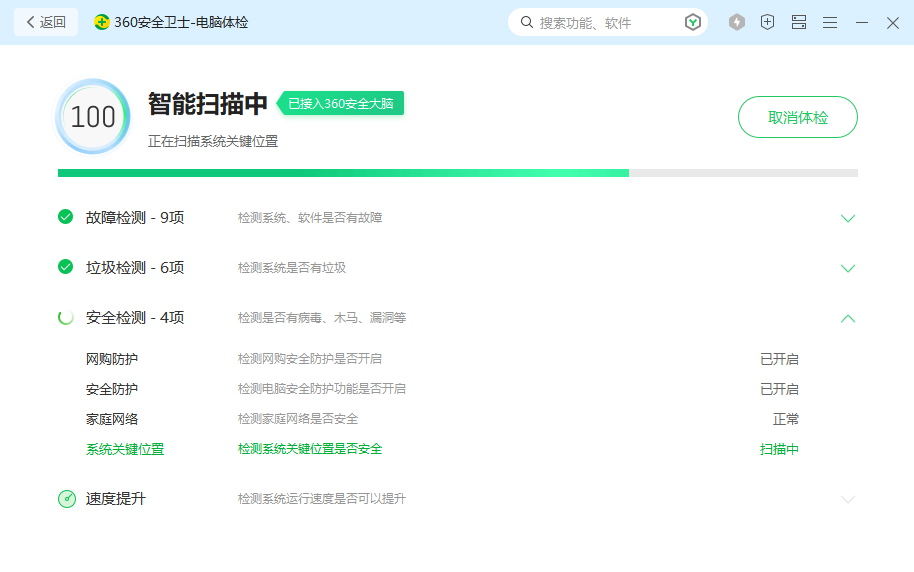Open the green hexagon Y icon in search box
Image resolution: width=914 pixels, height=572 pixels.
[692, 22]
